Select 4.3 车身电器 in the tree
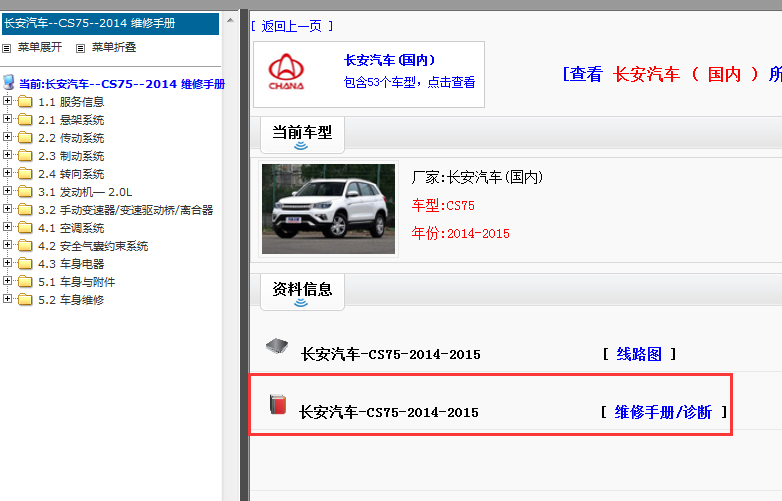Screen dimensions: 782x501 (71, 264)
